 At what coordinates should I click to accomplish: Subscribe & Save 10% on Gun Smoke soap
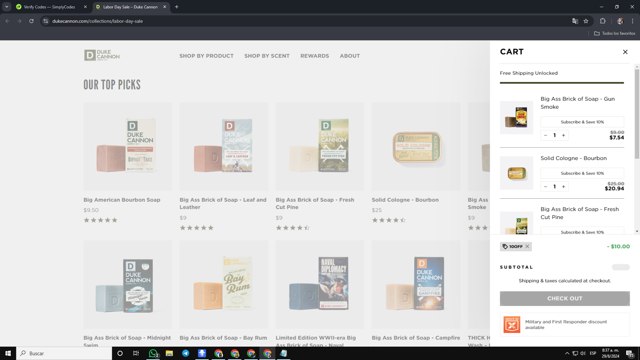click(582, 122)
